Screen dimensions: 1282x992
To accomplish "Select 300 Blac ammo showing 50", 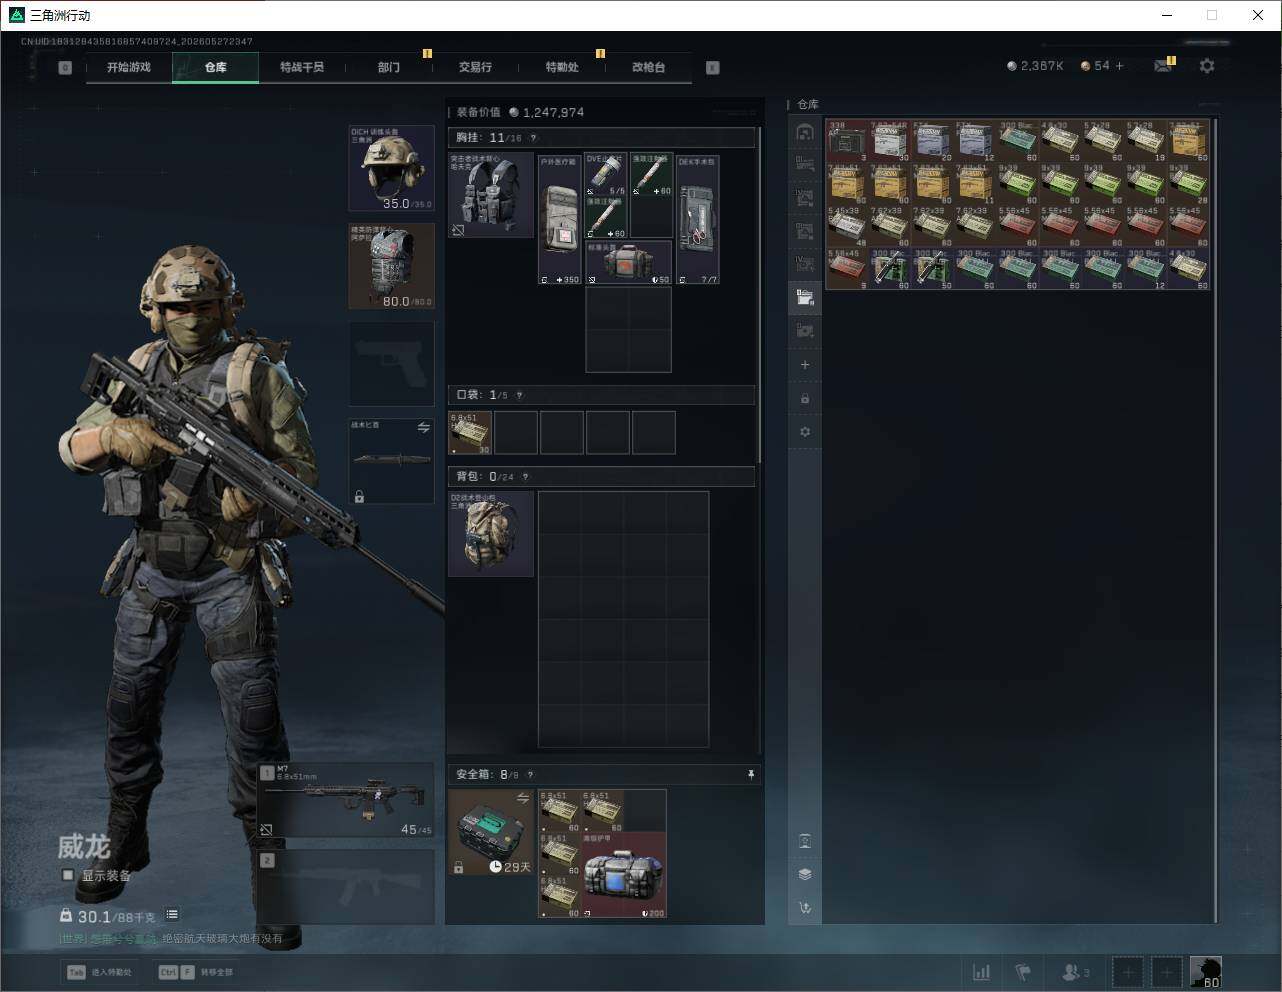I will click(933, 270).
